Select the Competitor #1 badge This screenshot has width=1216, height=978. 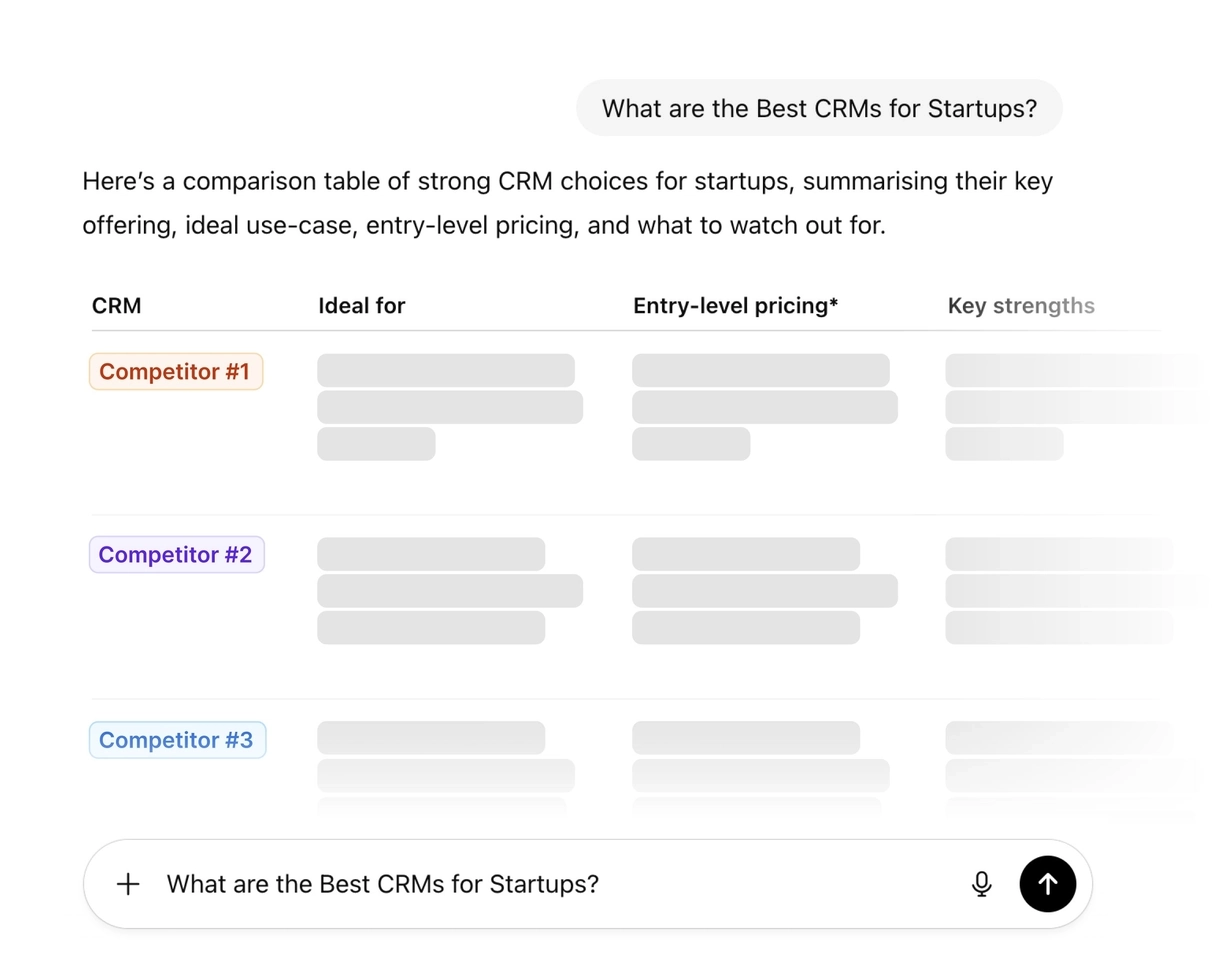[175, 371]
